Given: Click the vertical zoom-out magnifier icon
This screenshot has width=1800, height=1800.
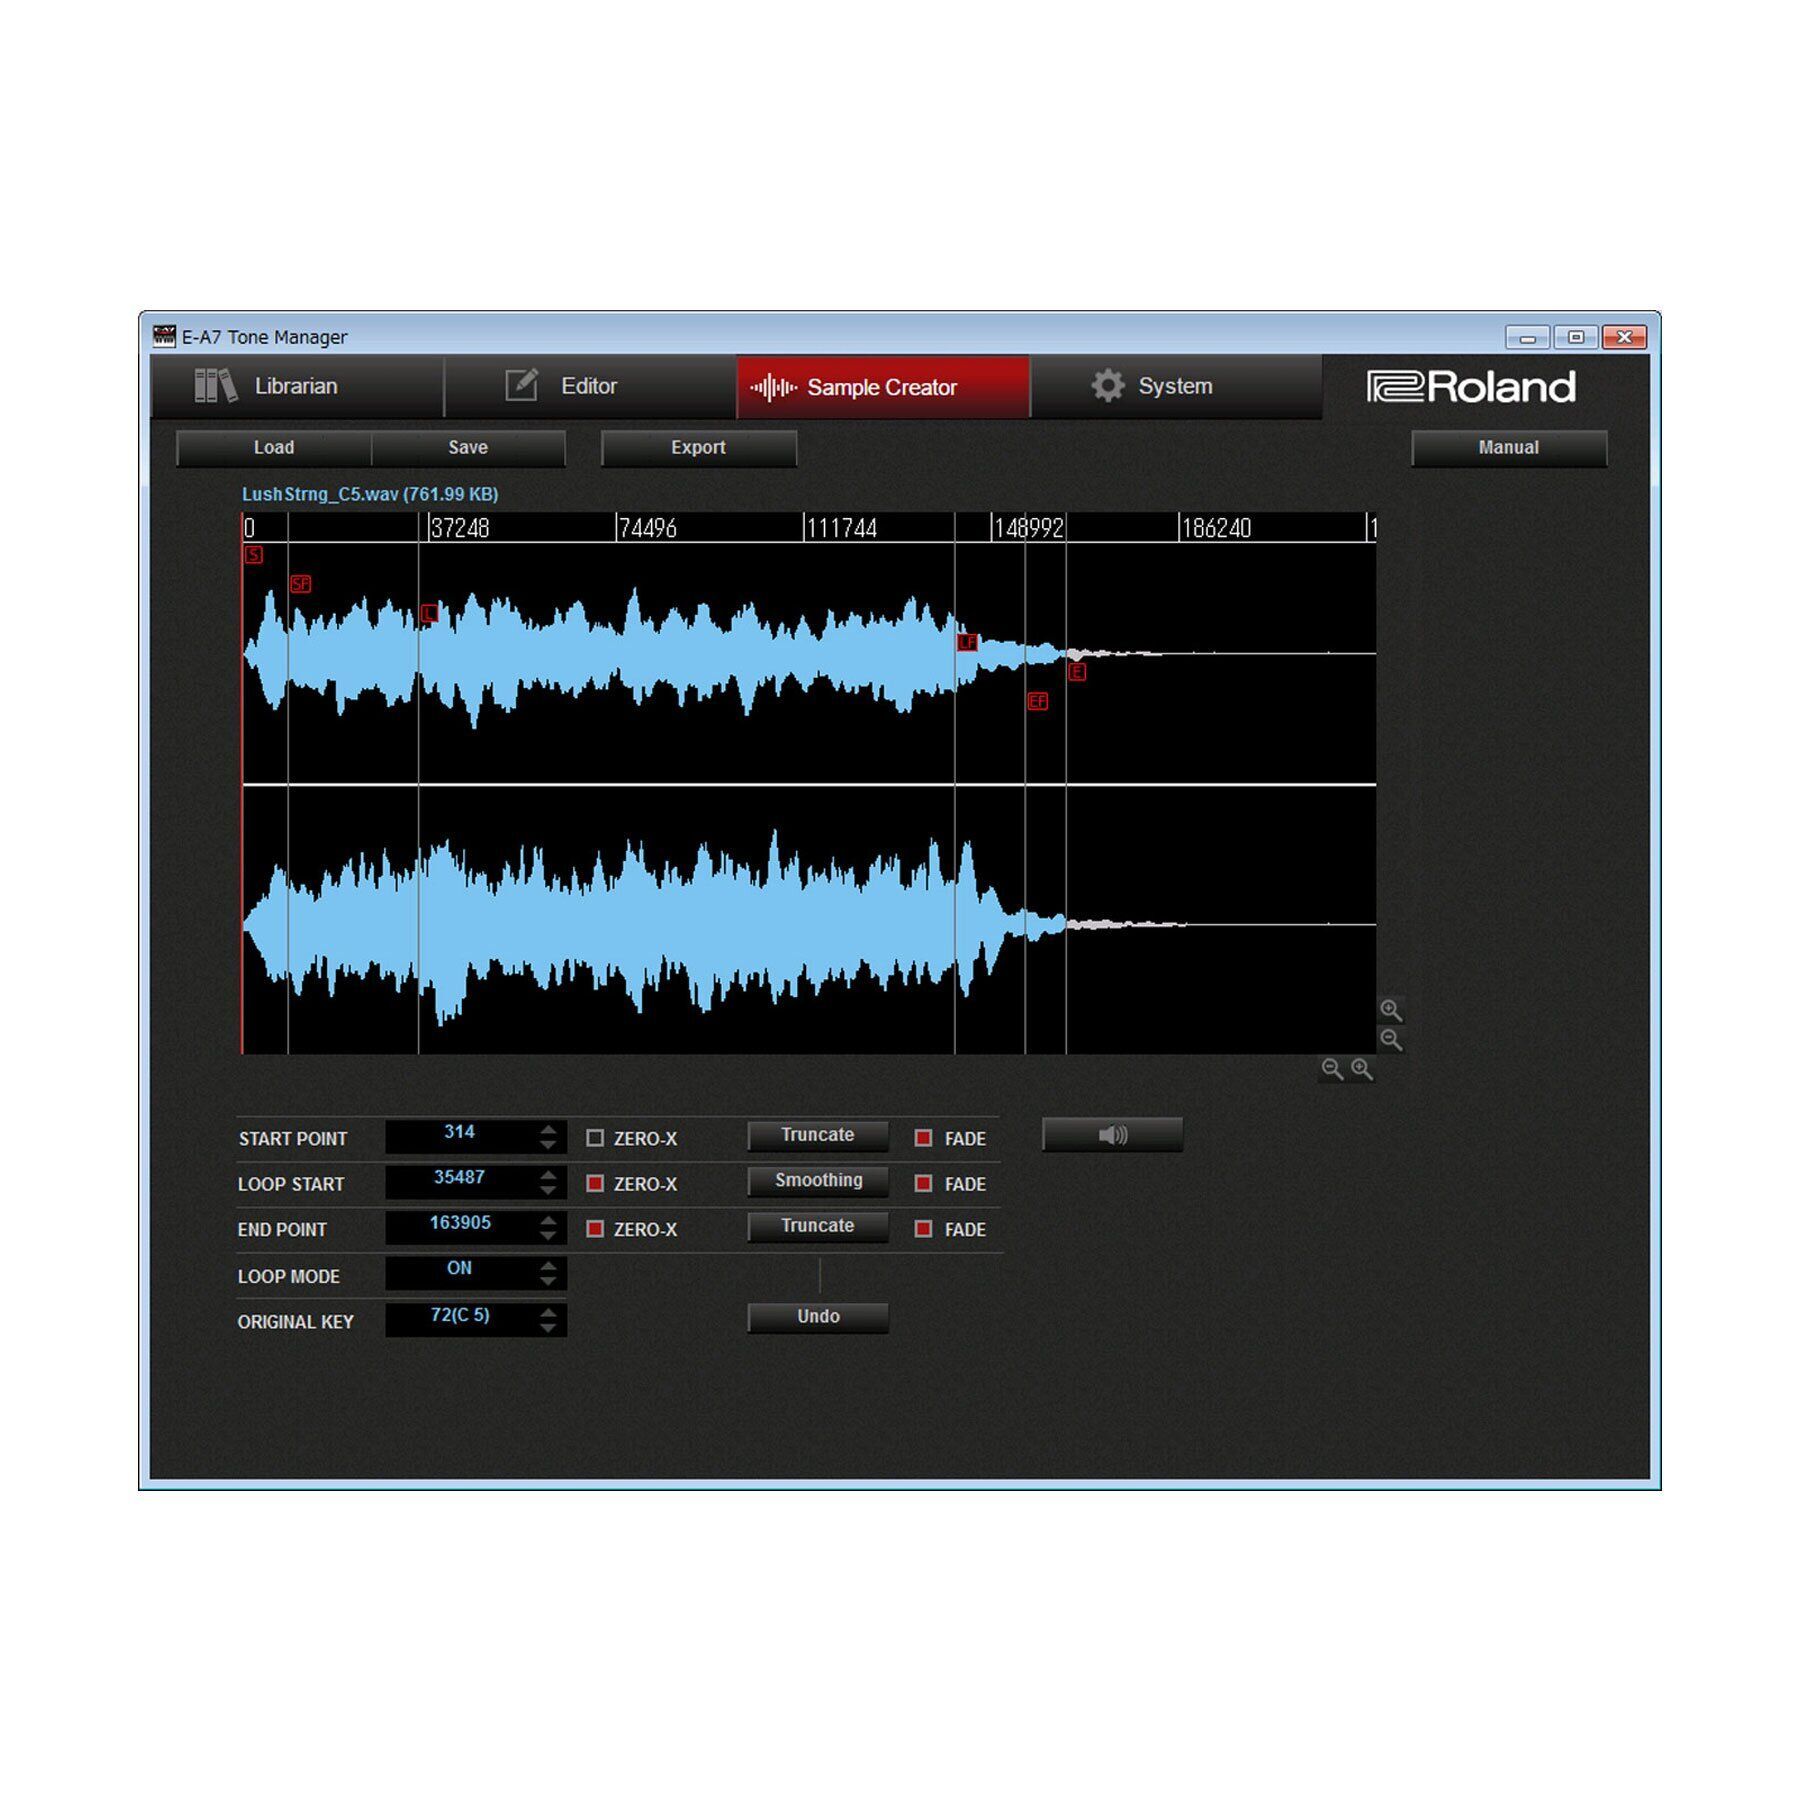Looking at the screenshot, I should tap(1390, 1040).
